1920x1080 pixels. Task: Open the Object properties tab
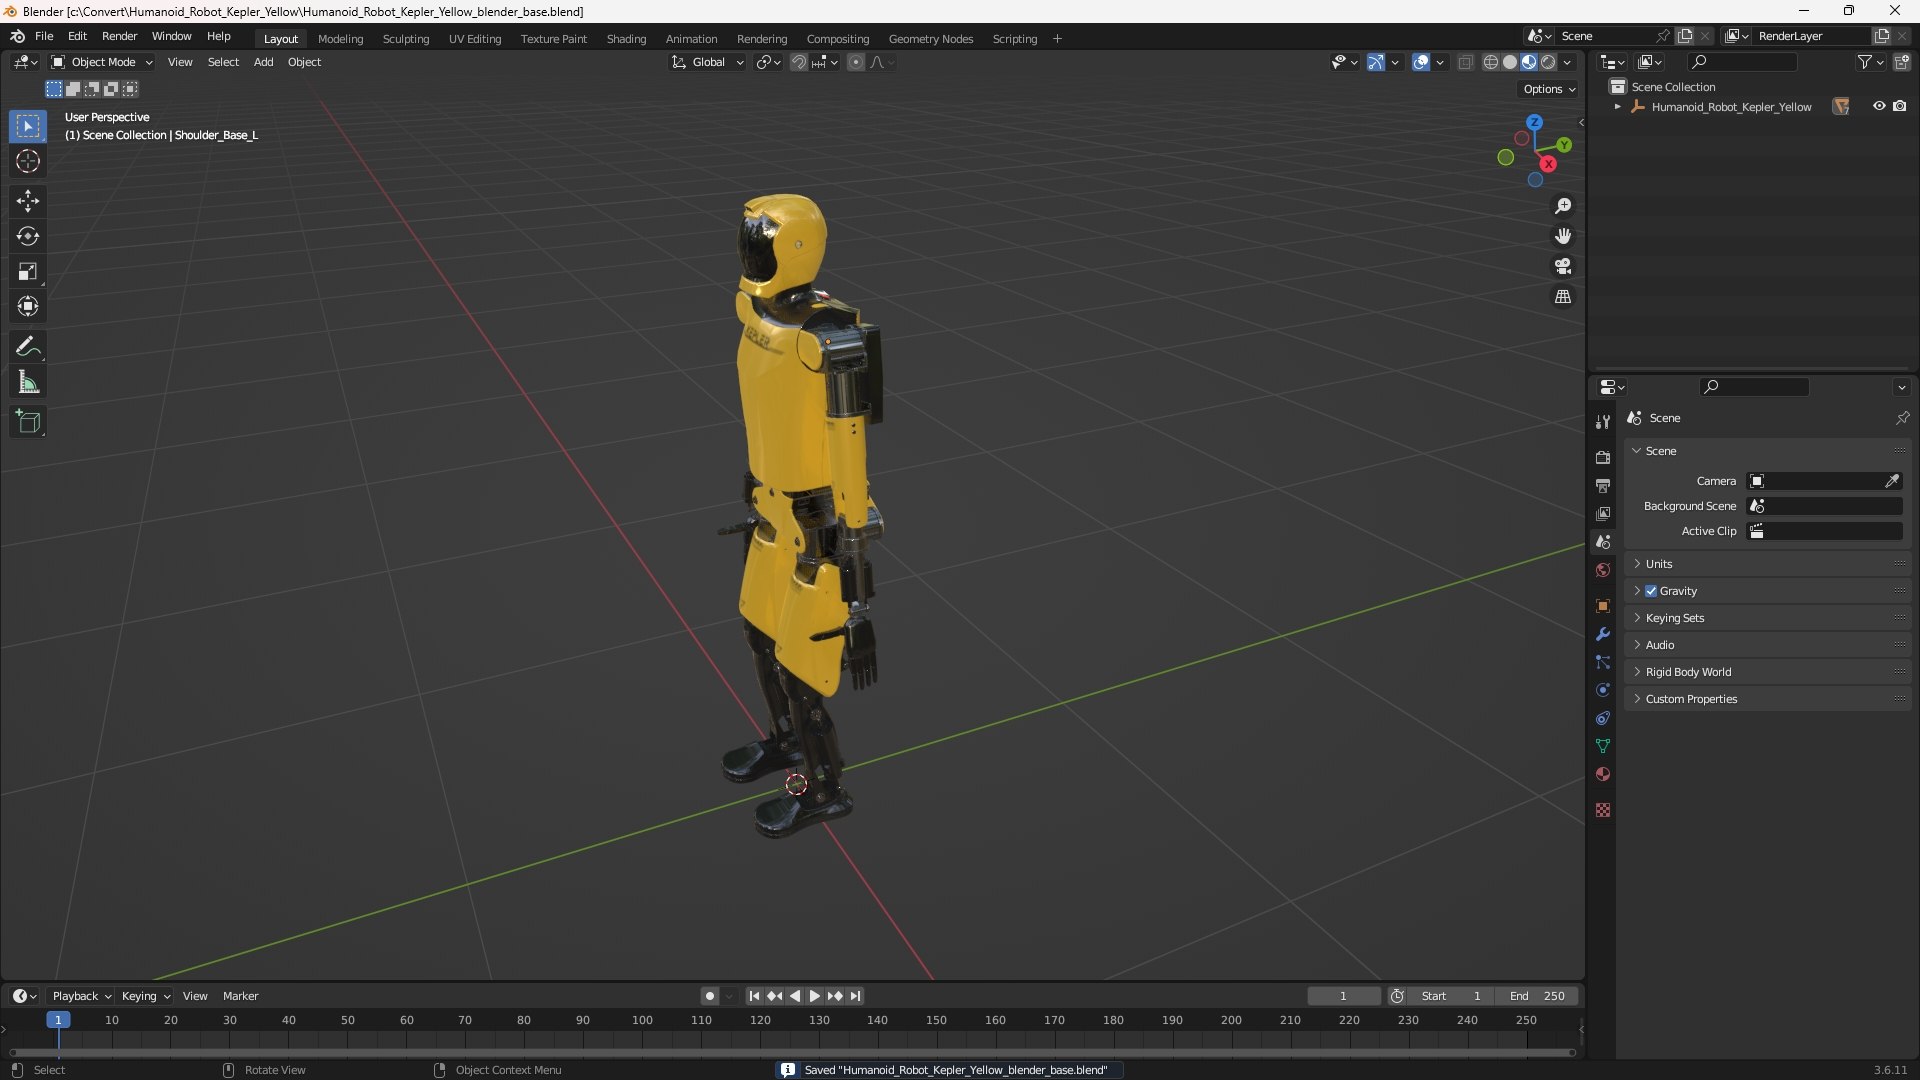(1603, 606)
